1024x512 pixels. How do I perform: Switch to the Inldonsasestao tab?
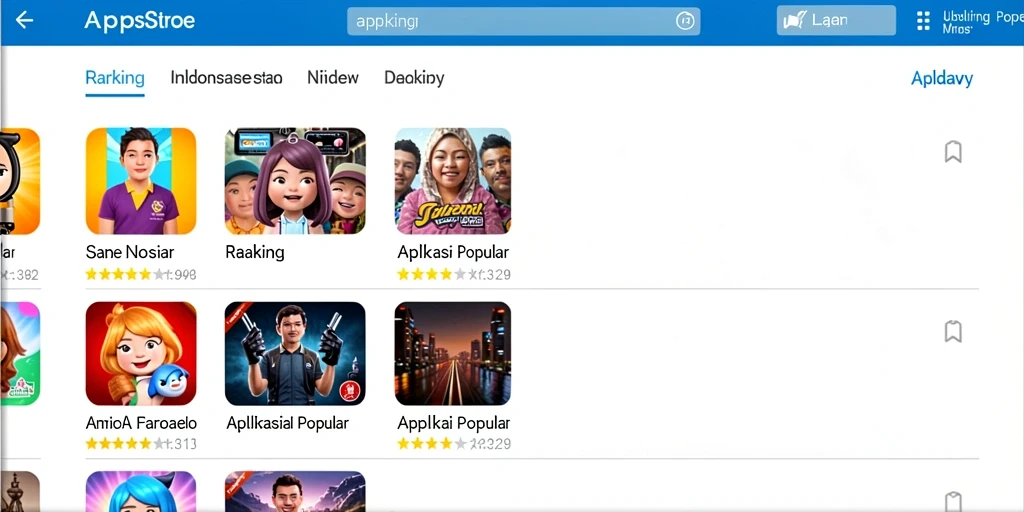226,78
